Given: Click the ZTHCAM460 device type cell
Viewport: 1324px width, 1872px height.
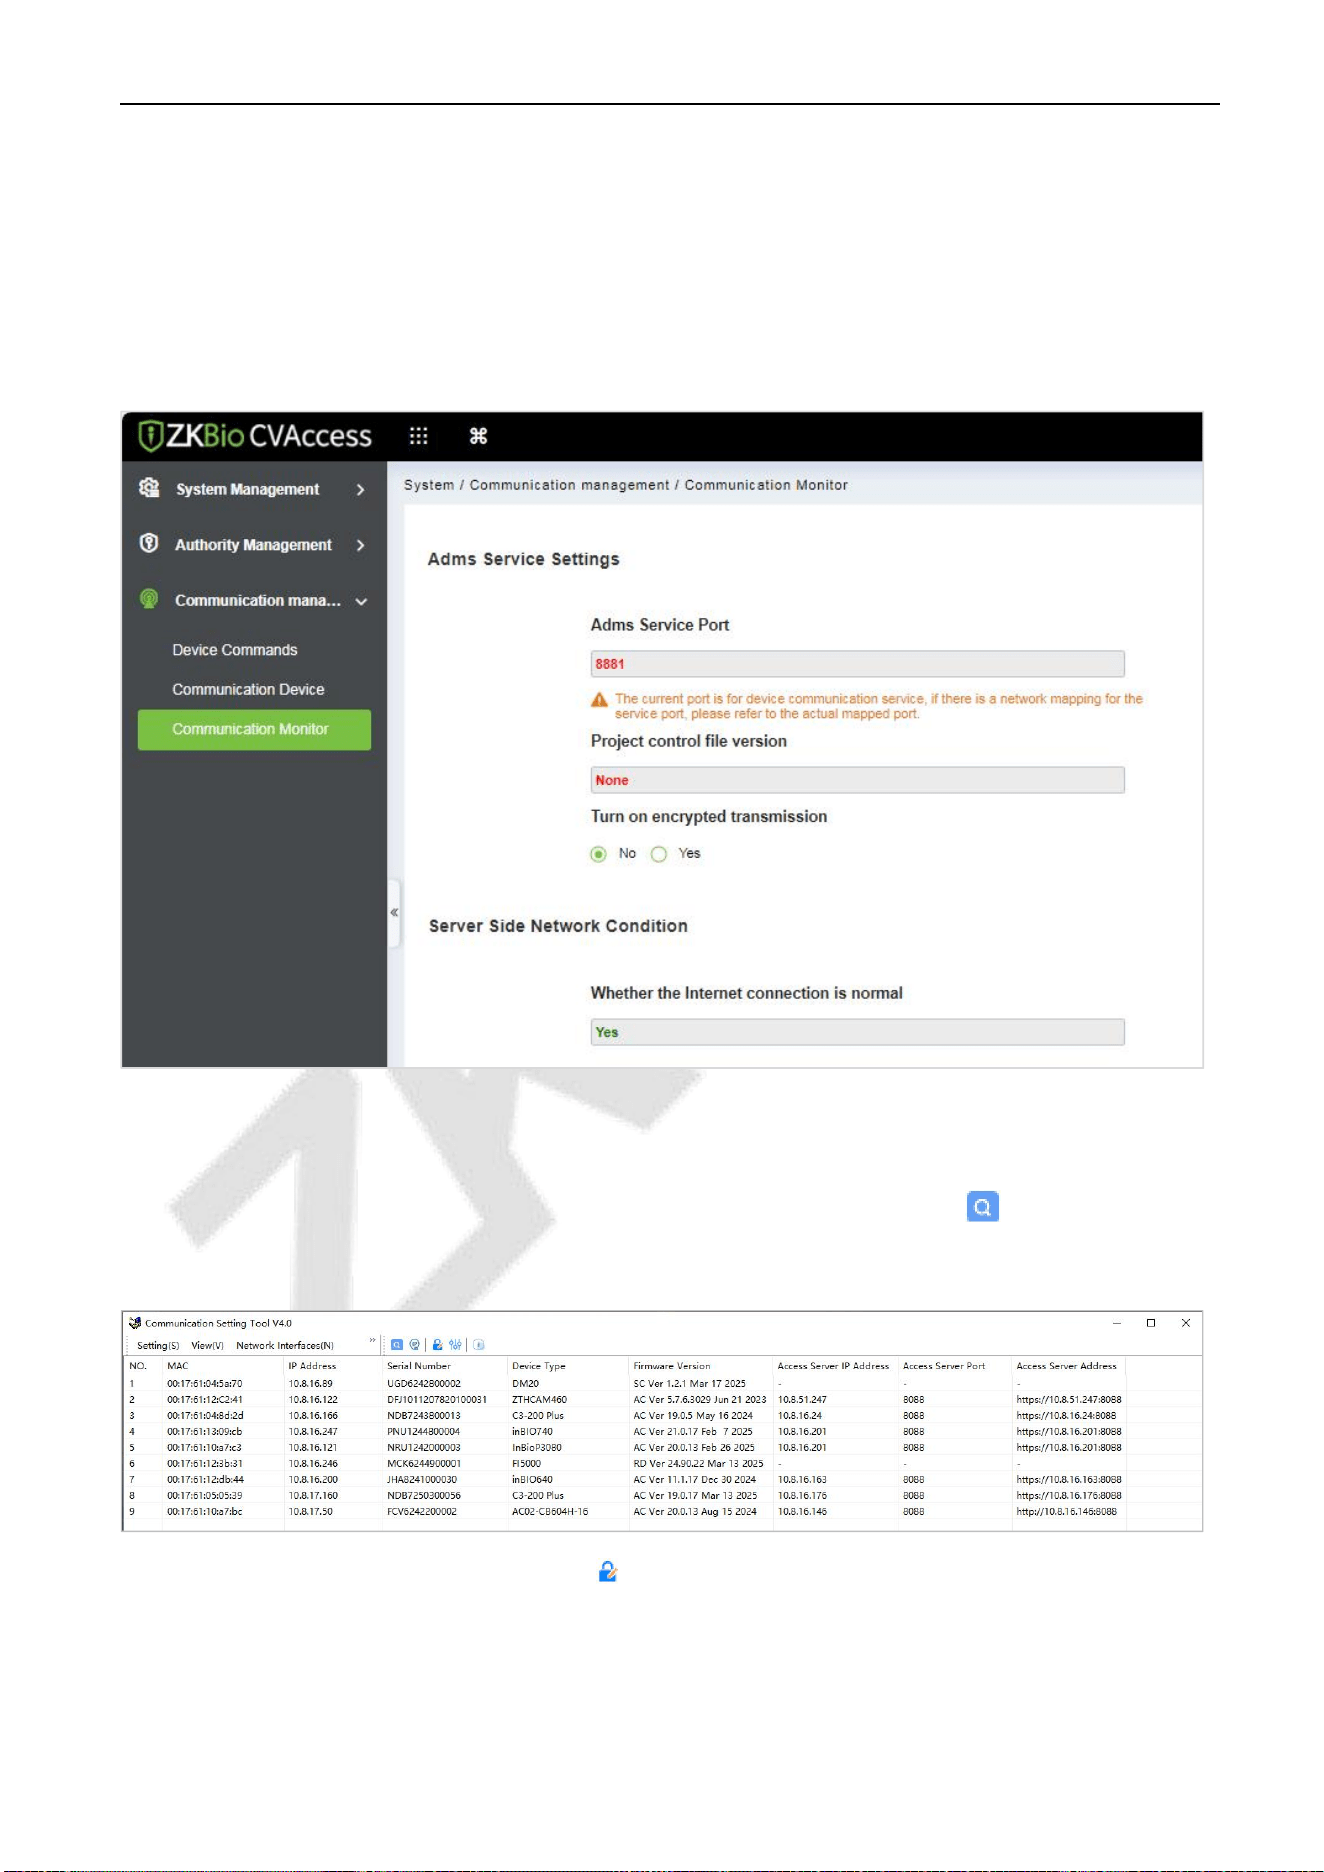Looking at the screenshot, I should point(539,1400).
